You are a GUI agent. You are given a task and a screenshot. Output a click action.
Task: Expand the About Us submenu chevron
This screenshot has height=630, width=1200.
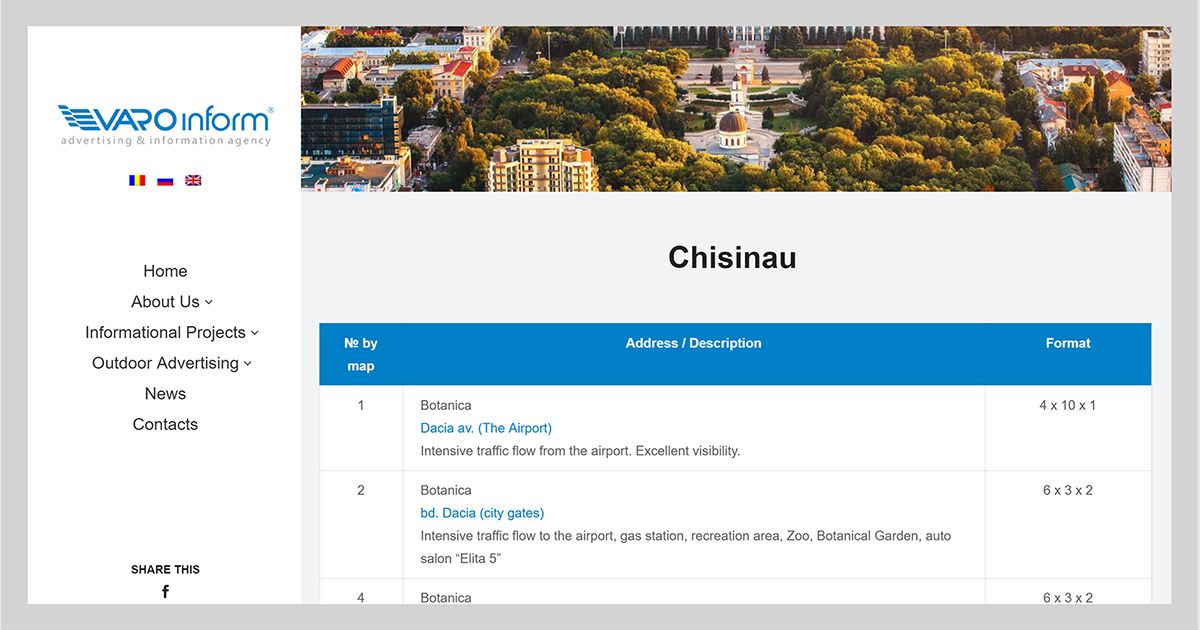(209, 302)
